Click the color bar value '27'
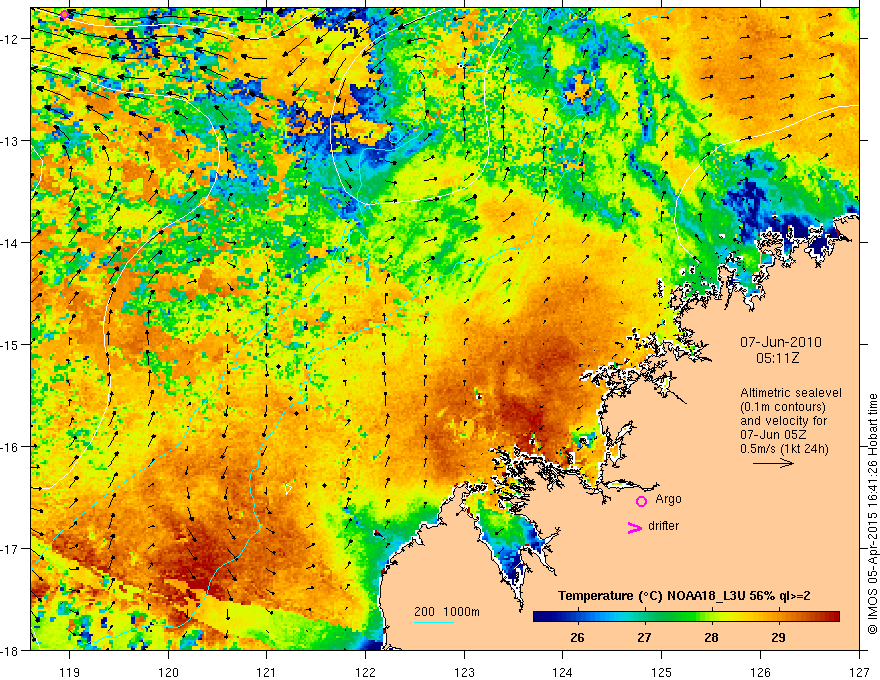 tap(644, 637)
